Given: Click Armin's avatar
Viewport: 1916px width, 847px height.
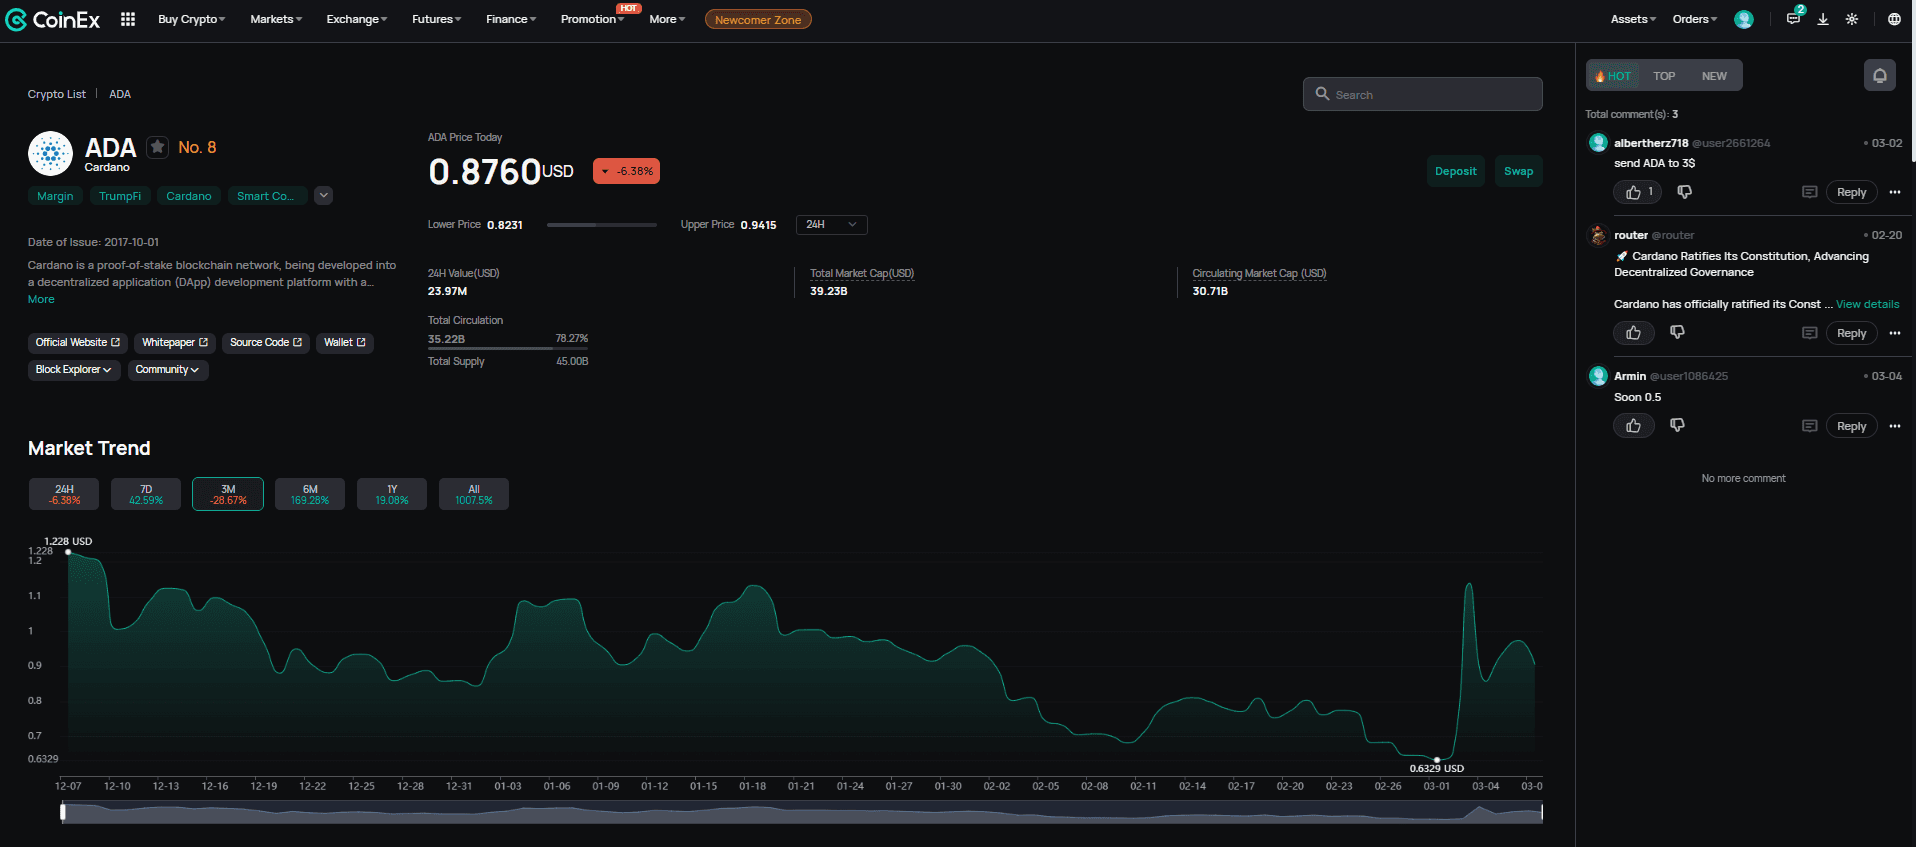Looking at the screenshot, I should [1598, 376].
